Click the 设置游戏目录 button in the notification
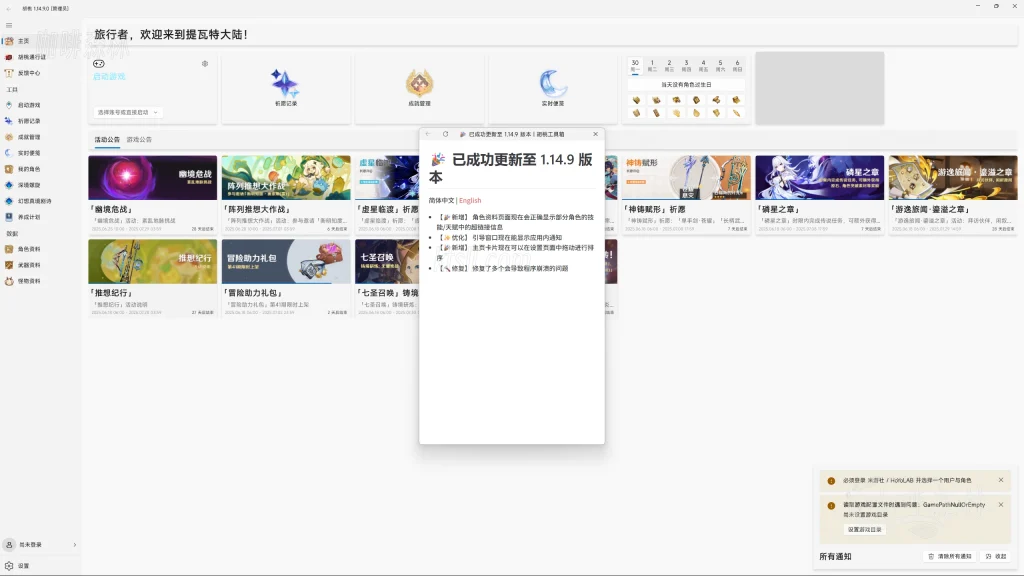 point(865,529)
